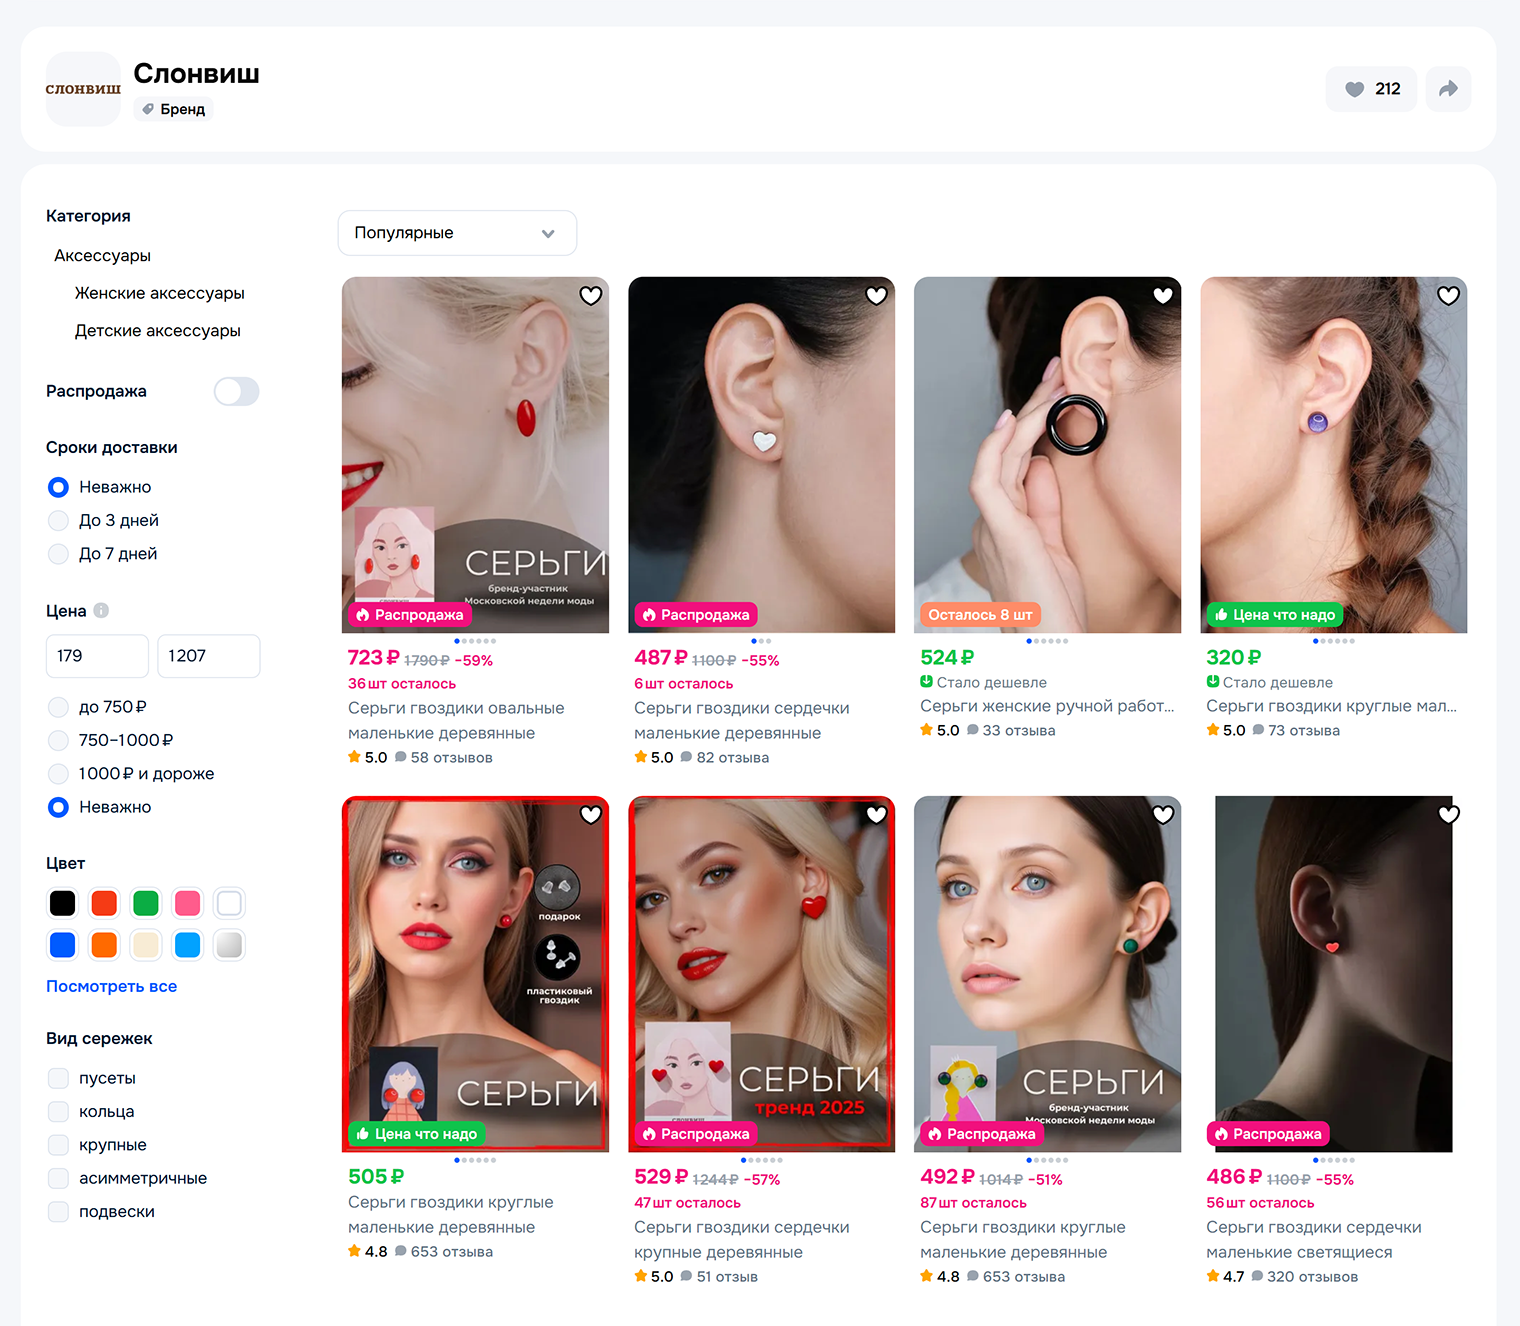Filter by Детские аксессуары category
This screenshot has height=1326, width=1520.
158,331
